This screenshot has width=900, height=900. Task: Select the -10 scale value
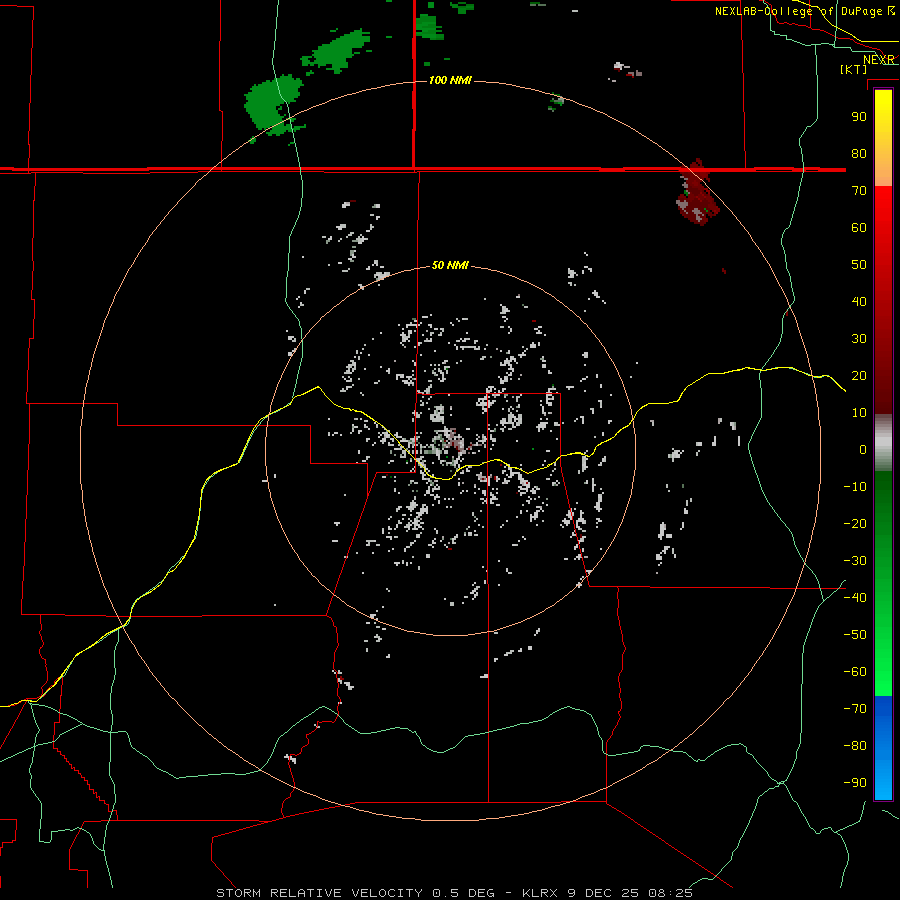(x=855, y=487)
